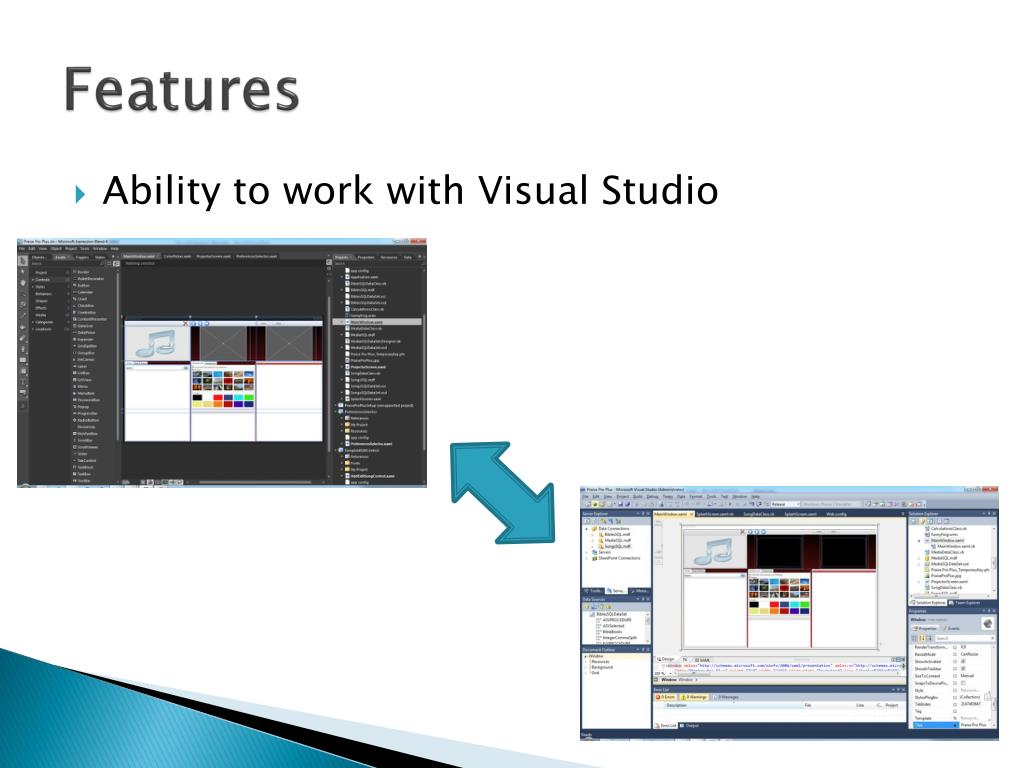Viewport: 1024px width, 768px height.
Task: Collapse Data Connections node in Server Explorer
Action: (587, 529)
